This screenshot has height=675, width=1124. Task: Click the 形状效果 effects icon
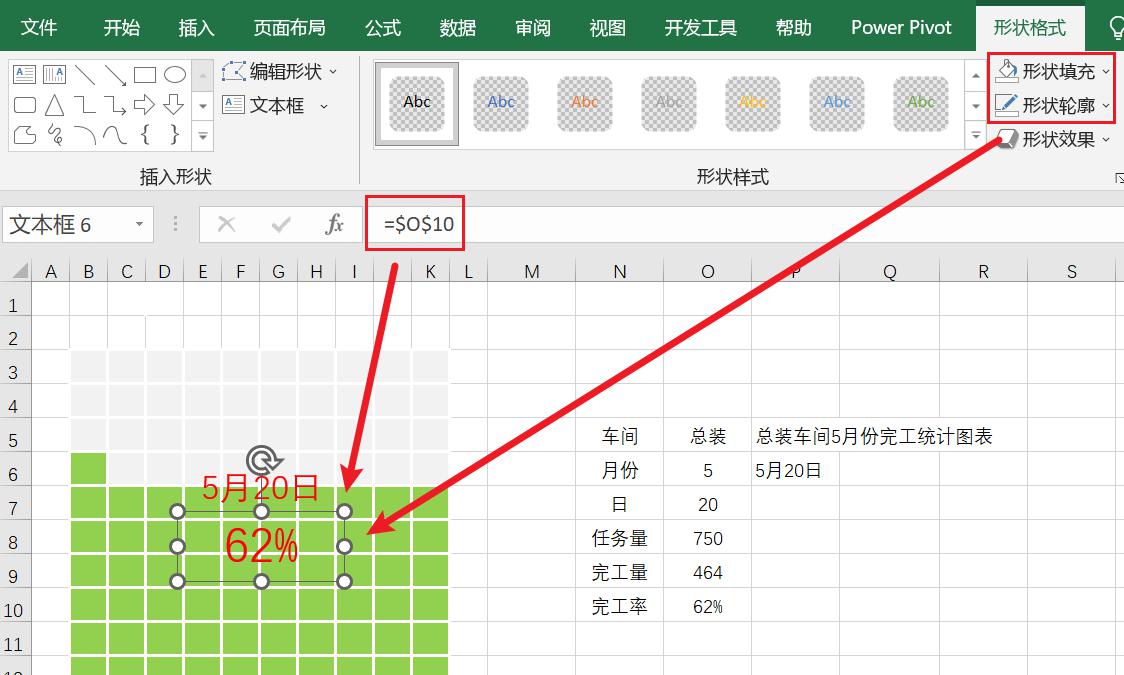click(1006, 138)
